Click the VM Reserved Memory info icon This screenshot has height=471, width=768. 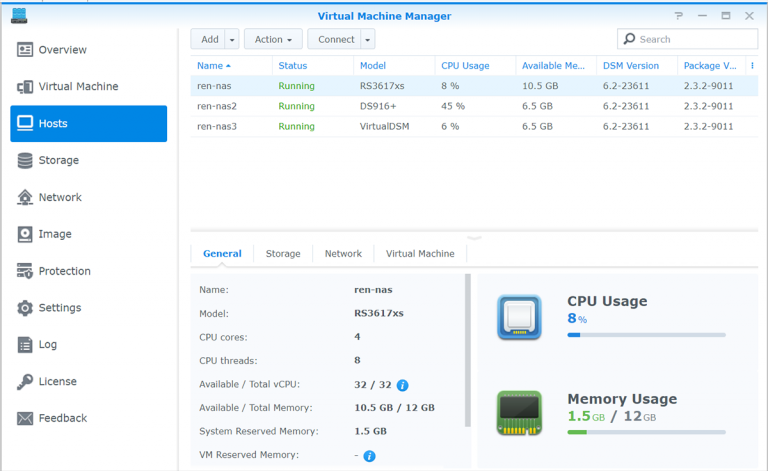coord(369,456)
